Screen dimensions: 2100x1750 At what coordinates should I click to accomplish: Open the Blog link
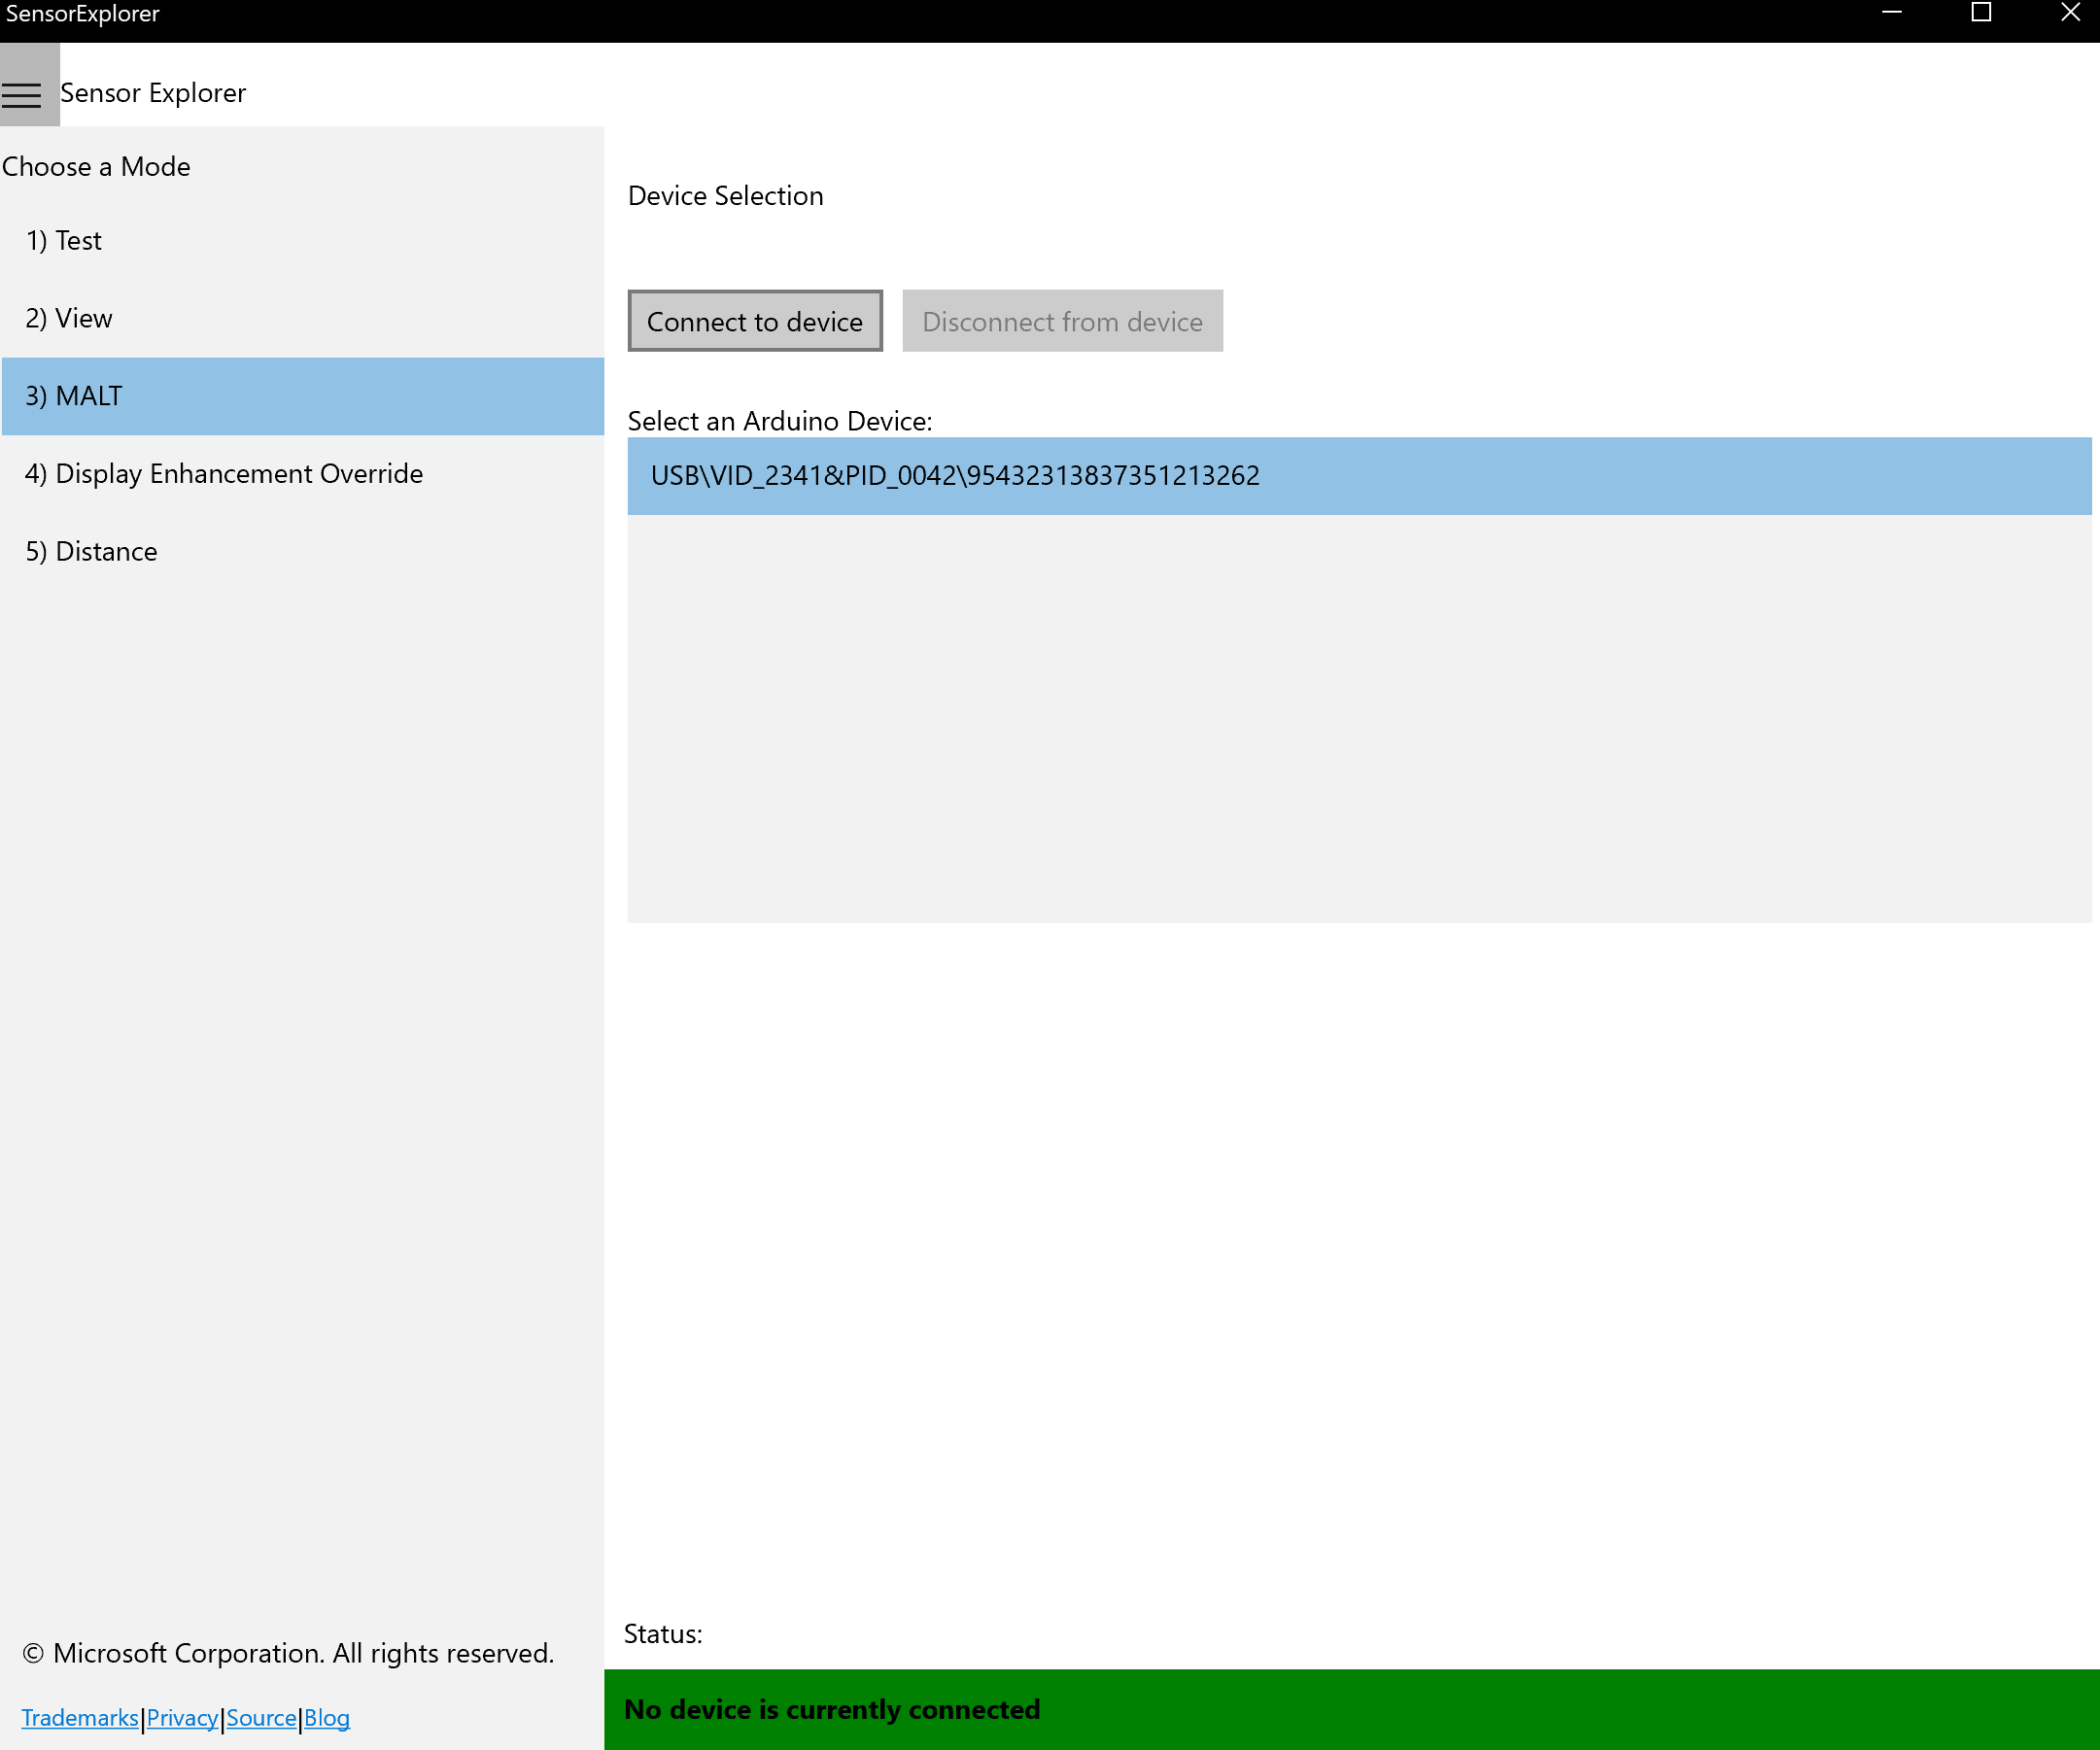coord(327,1717)
